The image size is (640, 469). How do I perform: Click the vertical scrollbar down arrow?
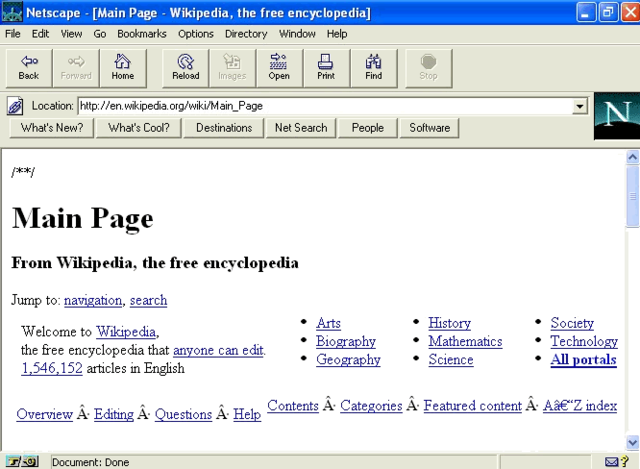click(633, 442)
